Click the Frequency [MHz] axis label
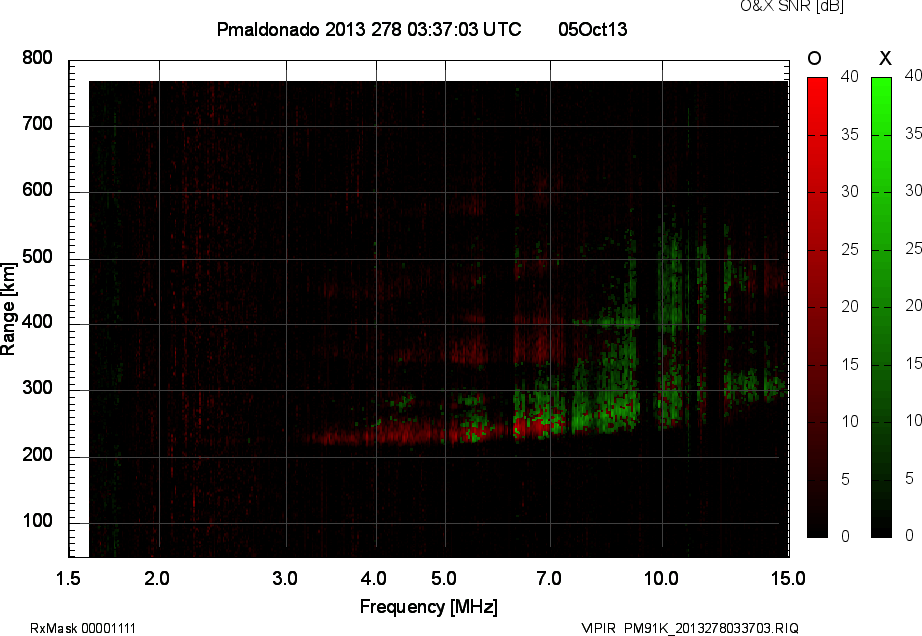 [429, 607]
